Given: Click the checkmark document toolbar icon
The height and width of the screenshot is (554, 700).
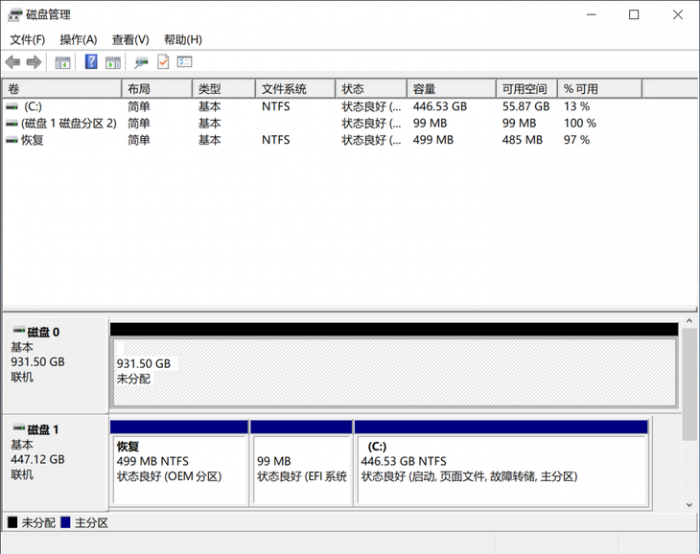Looking at the screenshot, I should (x=163, y=62).
